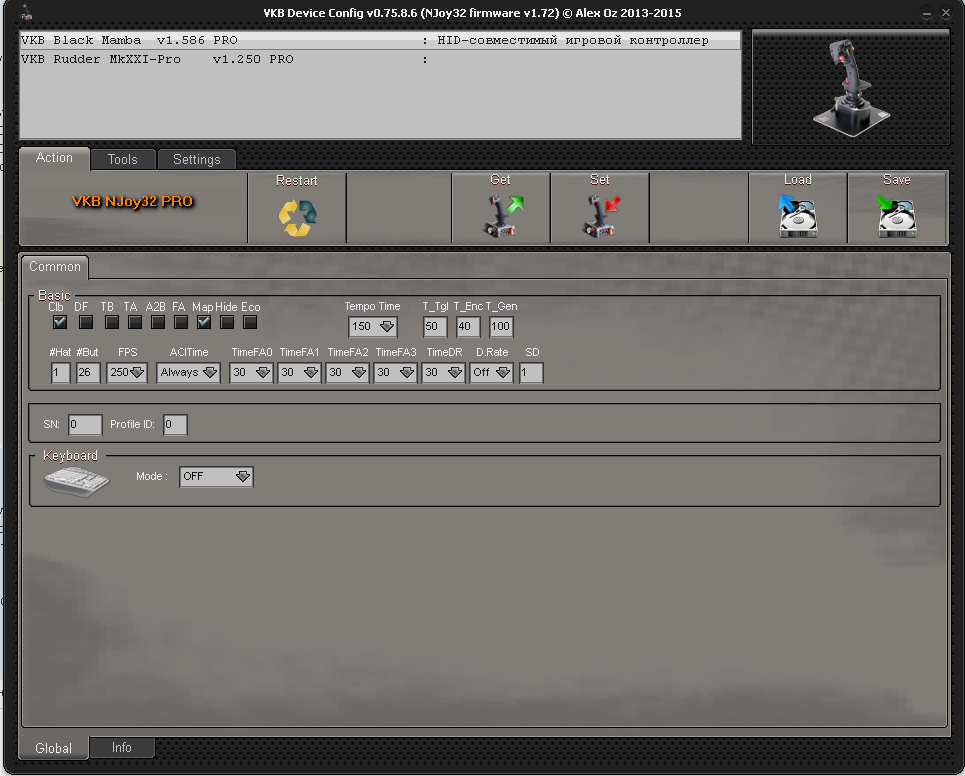The width and height of the screenshot is (965, 776).
Task: Click the SD input field
Action: tap(531, 372)
